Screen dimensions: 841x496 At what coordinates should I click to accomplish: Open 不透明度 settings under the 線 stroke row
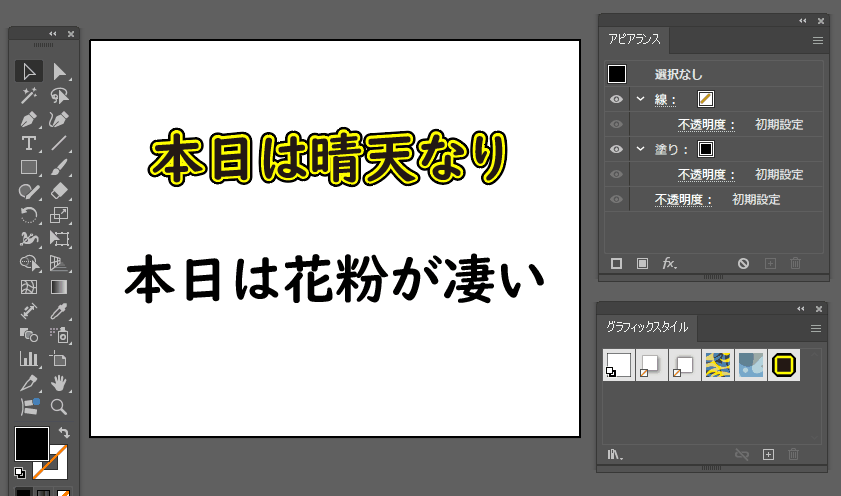click(706, 125)
